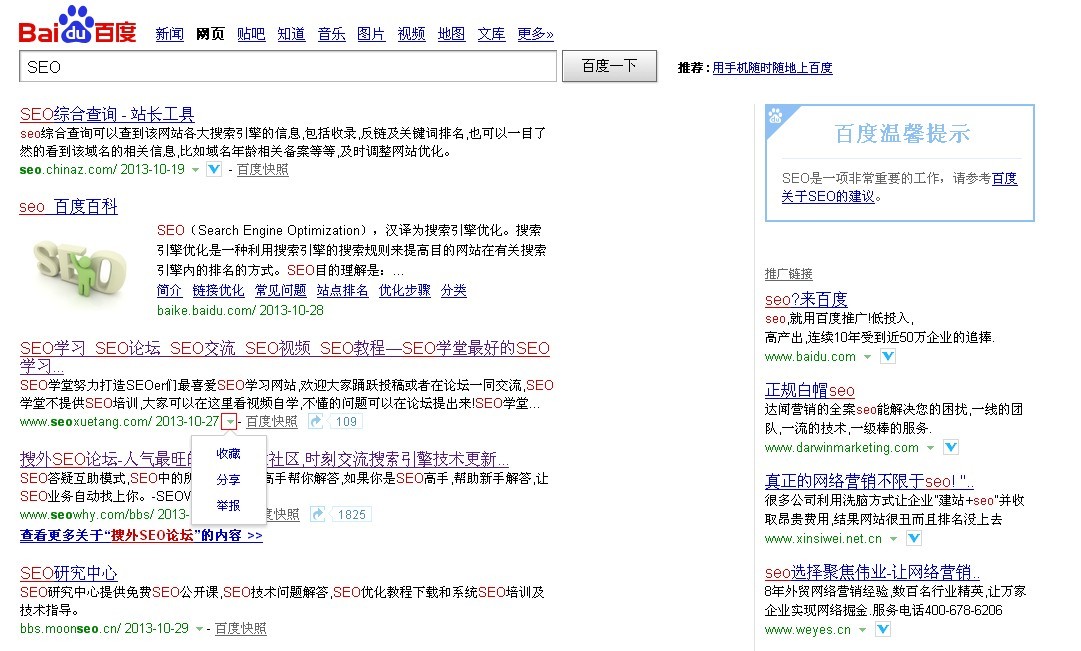Click the Baidu logo
The height and width of the screenshot is (651, 1081).
pyautogui.click(x=77, y=26)
